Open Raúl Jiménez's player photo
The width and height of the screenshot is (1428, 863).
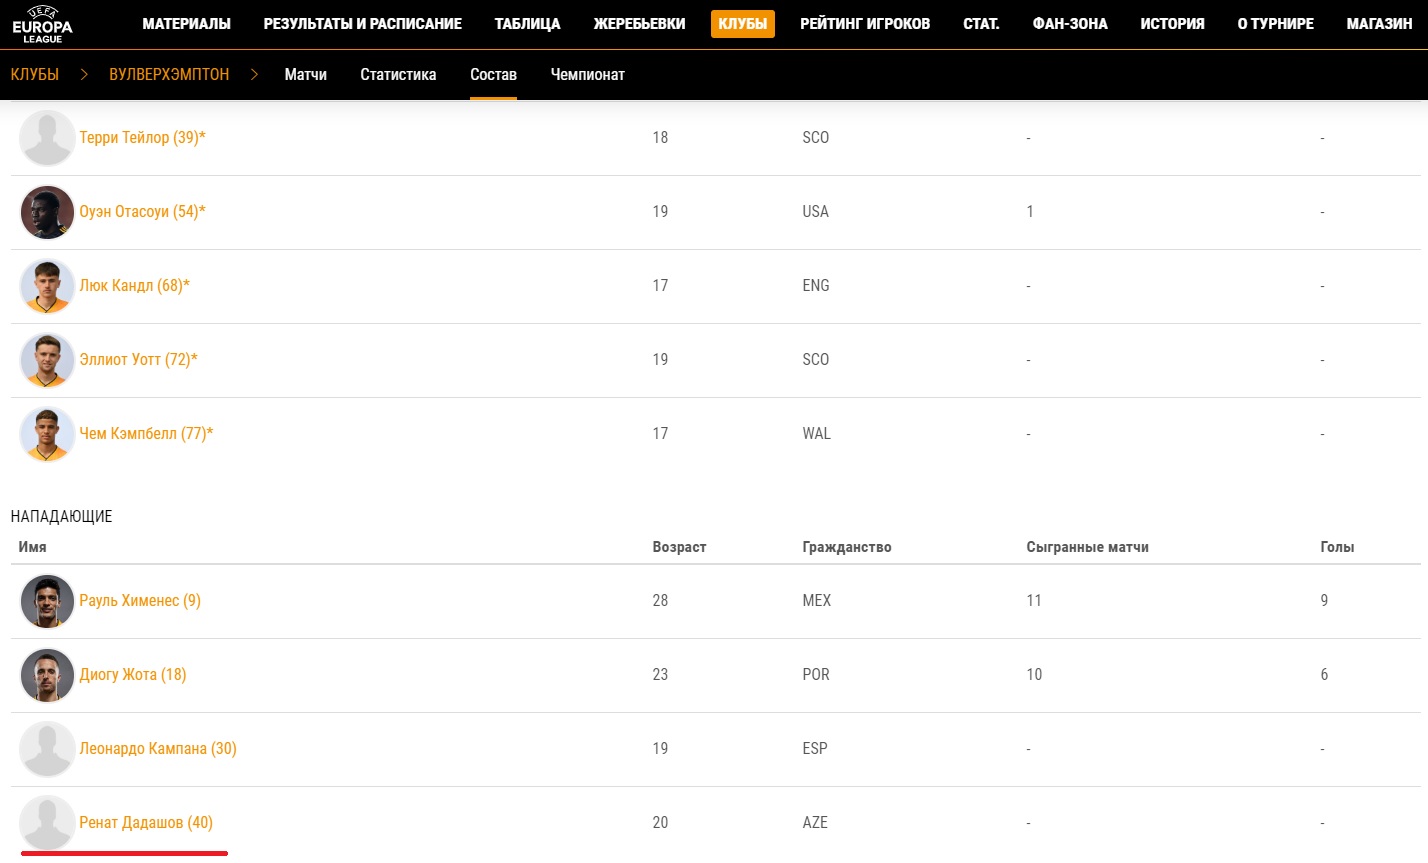click(47, 601)
